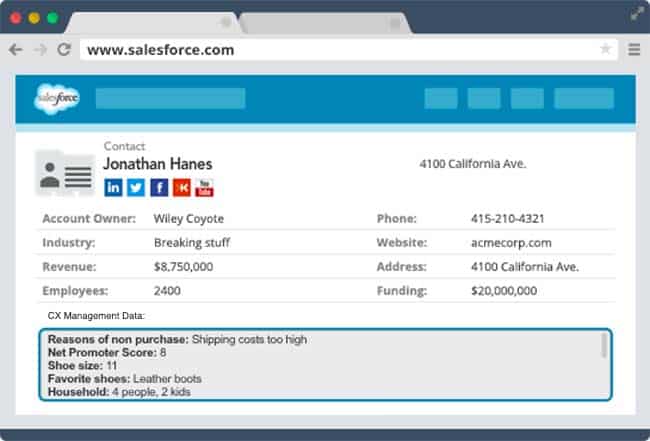Image resolution: width=650 pixels, height=441 pixels.
Task: Click the Phone field label
Action: pos(397,219)
